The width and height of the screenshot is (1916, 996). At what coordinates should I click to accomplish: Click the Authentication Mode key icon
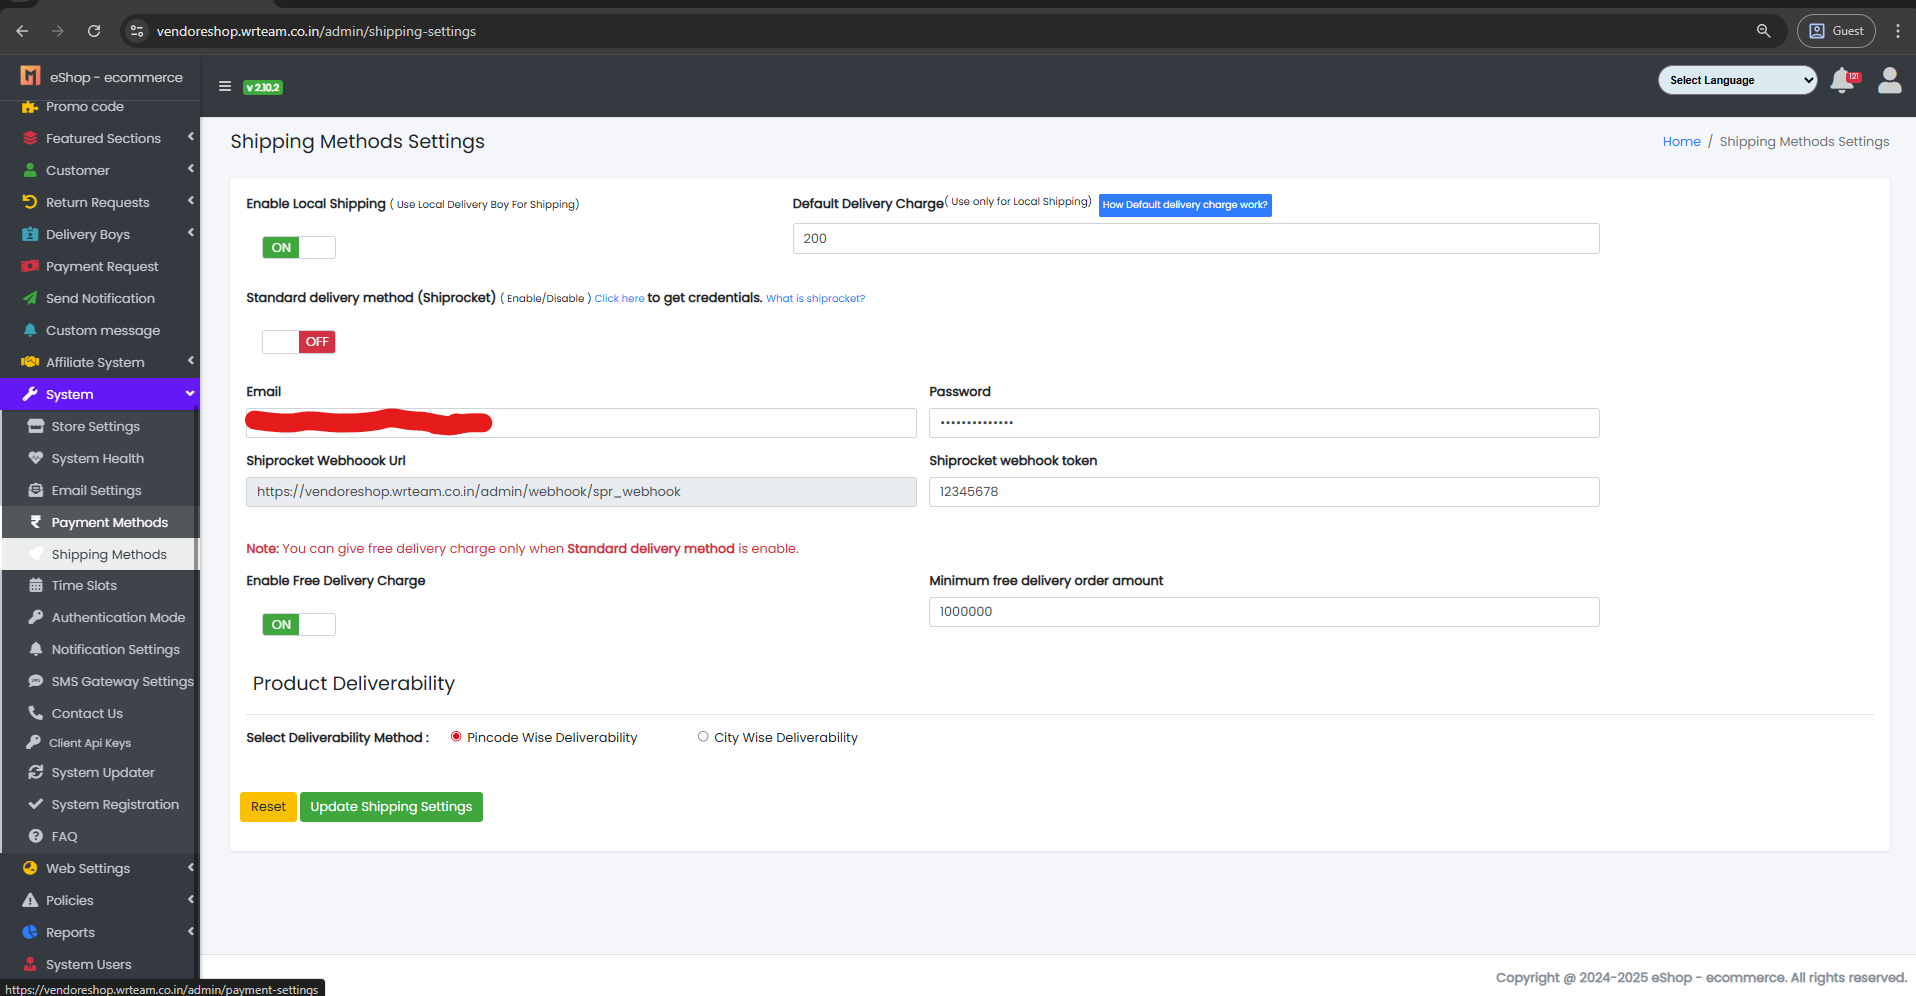pos(36,617)
